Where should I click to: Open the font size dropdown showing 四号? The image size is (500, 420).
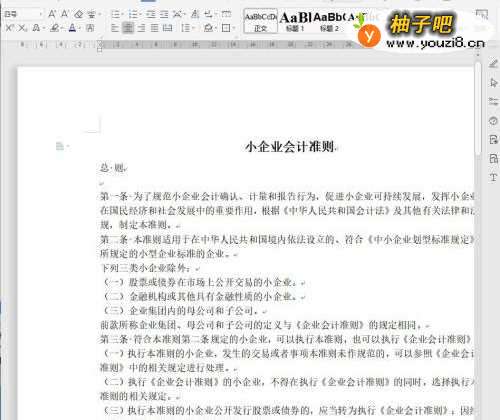pos(23,14)
